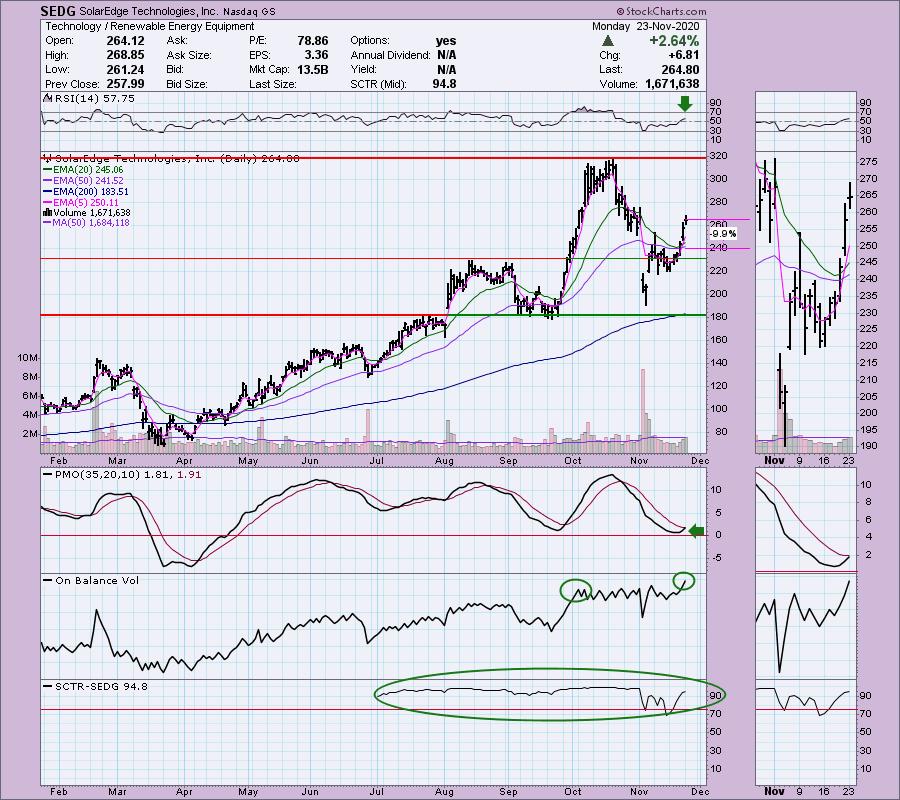Click the EMA(200) 183.51 legend entry

pyautogui.click(x=87, y=192)
